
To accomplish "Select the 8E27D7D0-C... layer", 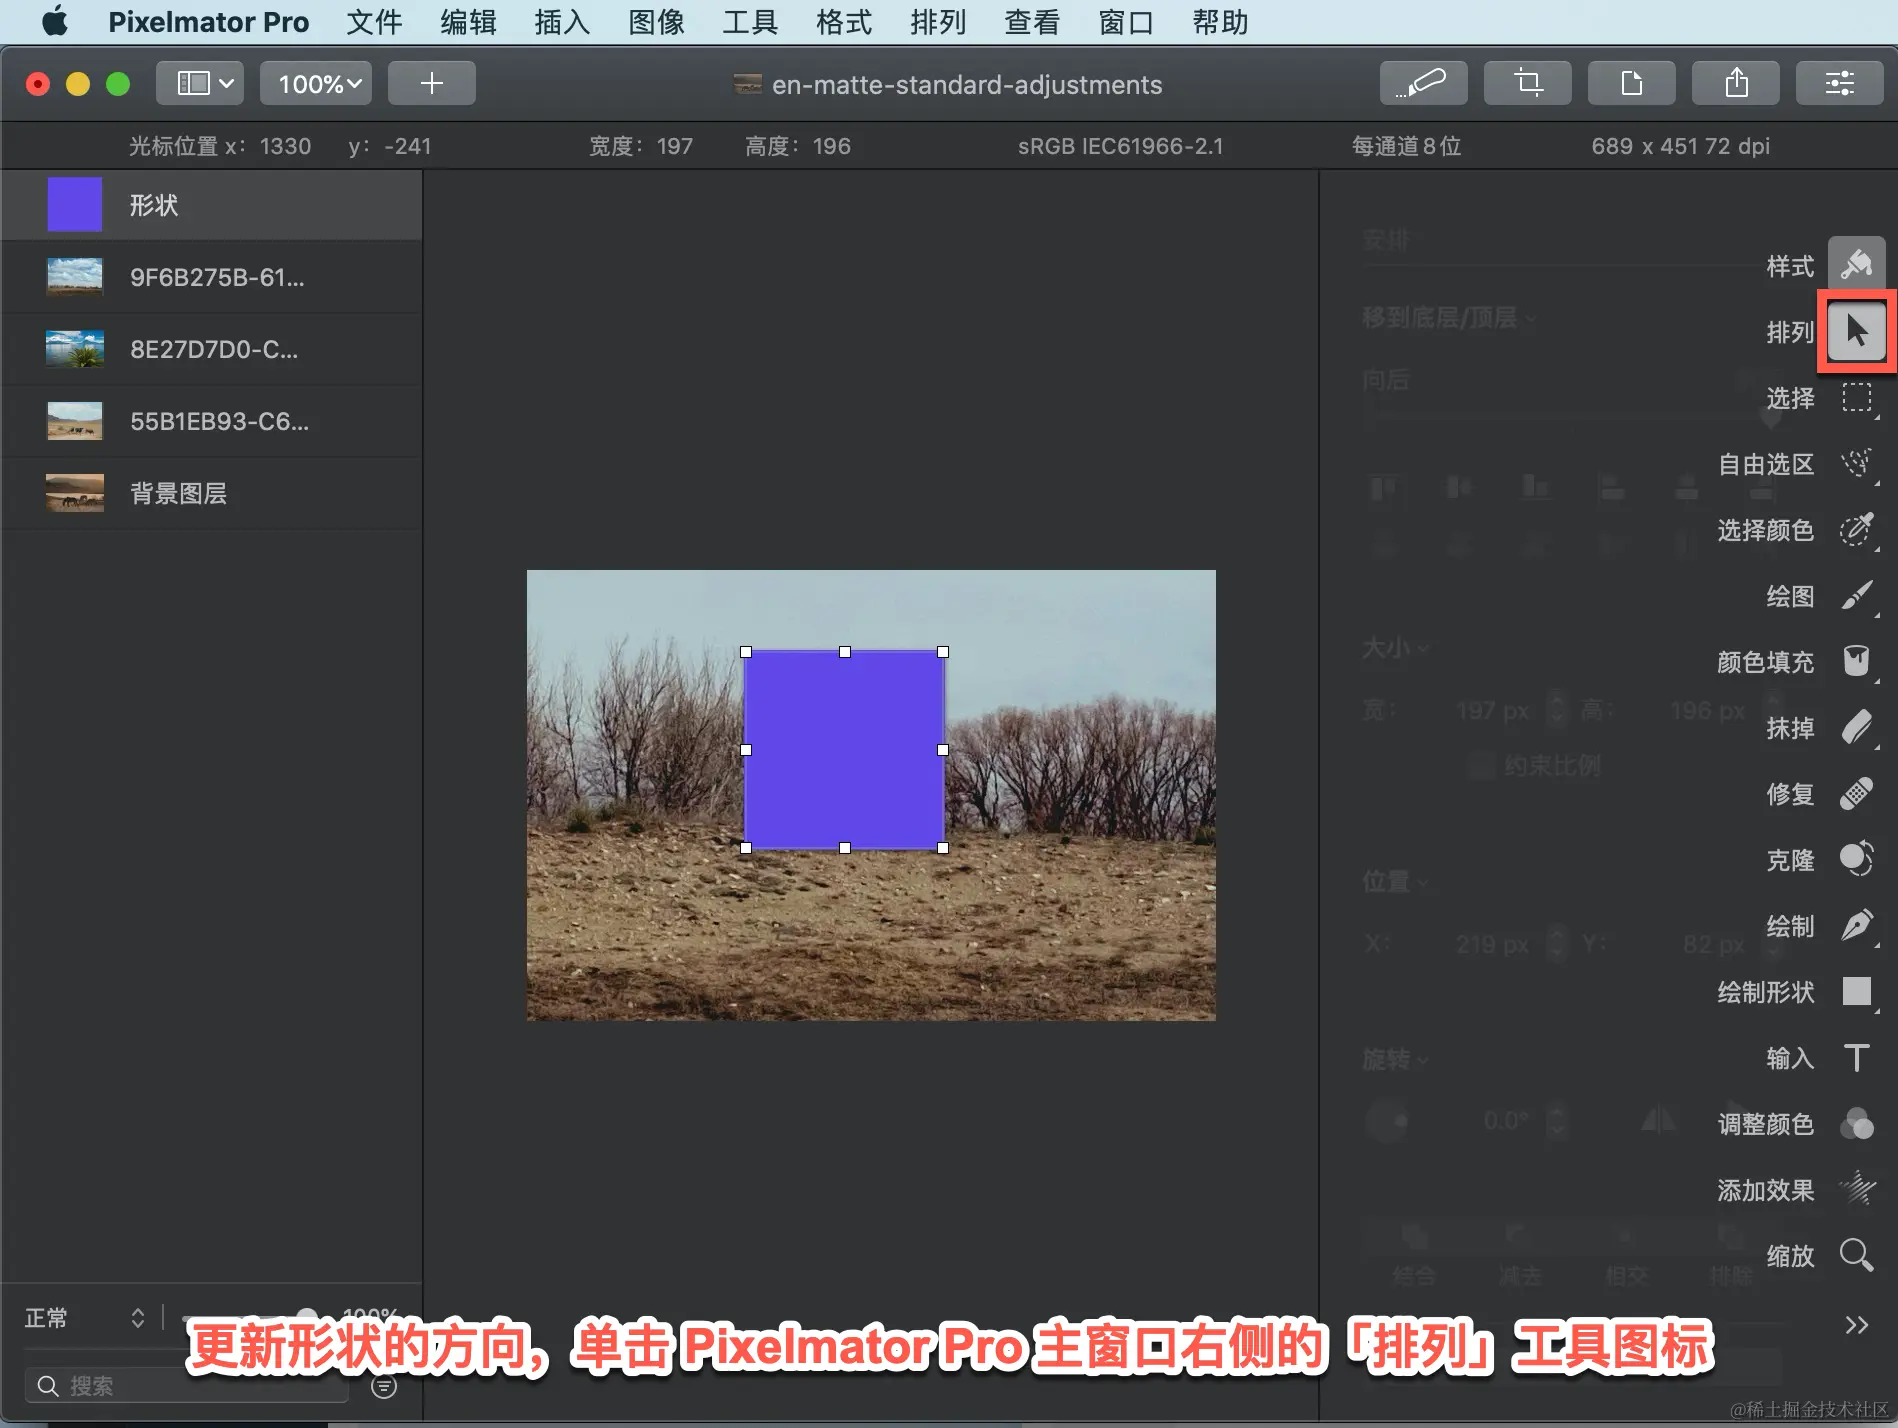I will click(211, 349).
